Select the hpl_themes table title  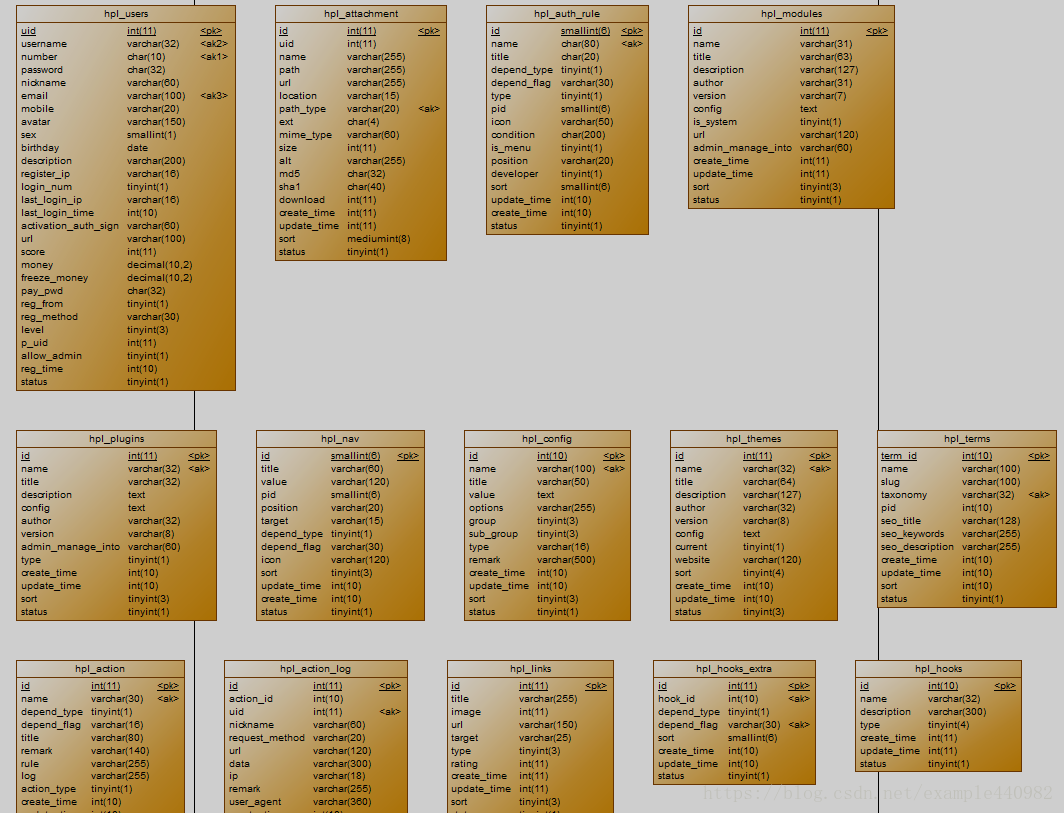(754, 438)
